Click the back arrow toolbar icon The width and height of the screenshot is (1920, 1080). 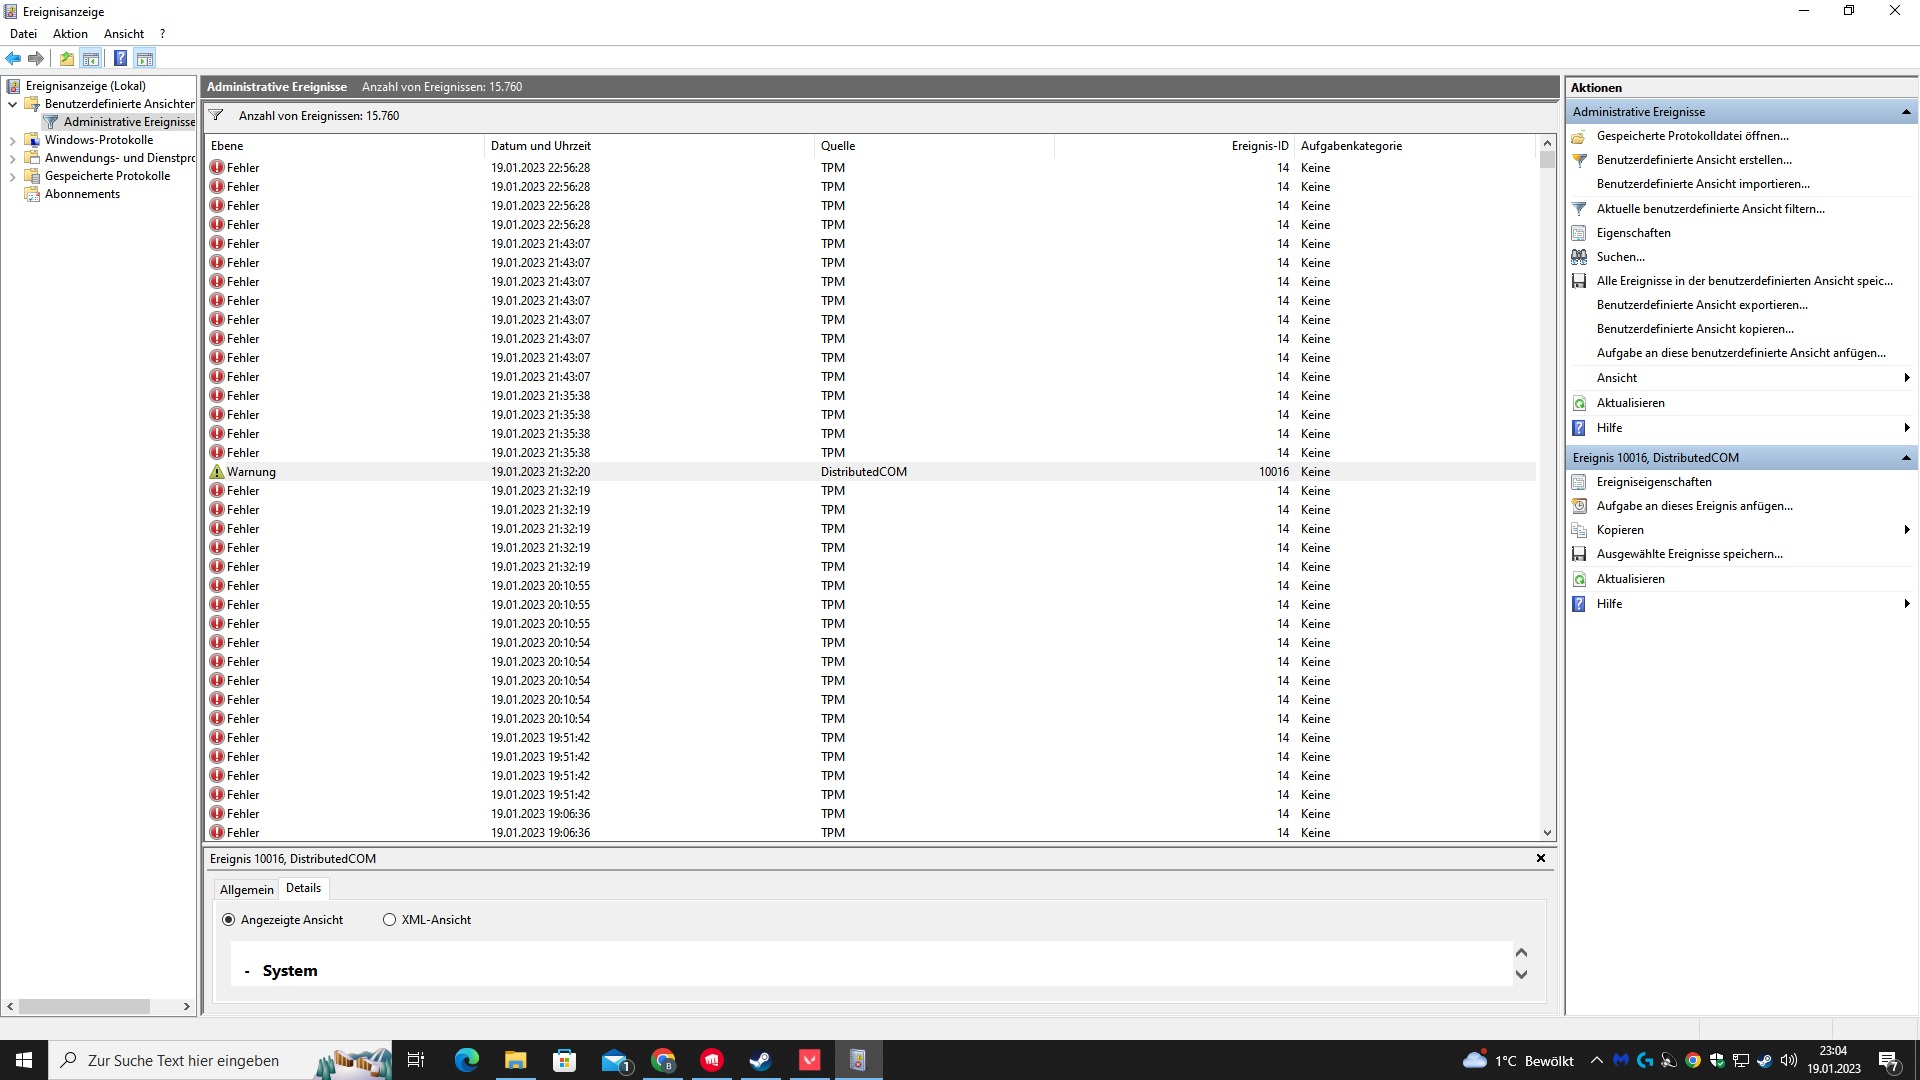[13, 58]
